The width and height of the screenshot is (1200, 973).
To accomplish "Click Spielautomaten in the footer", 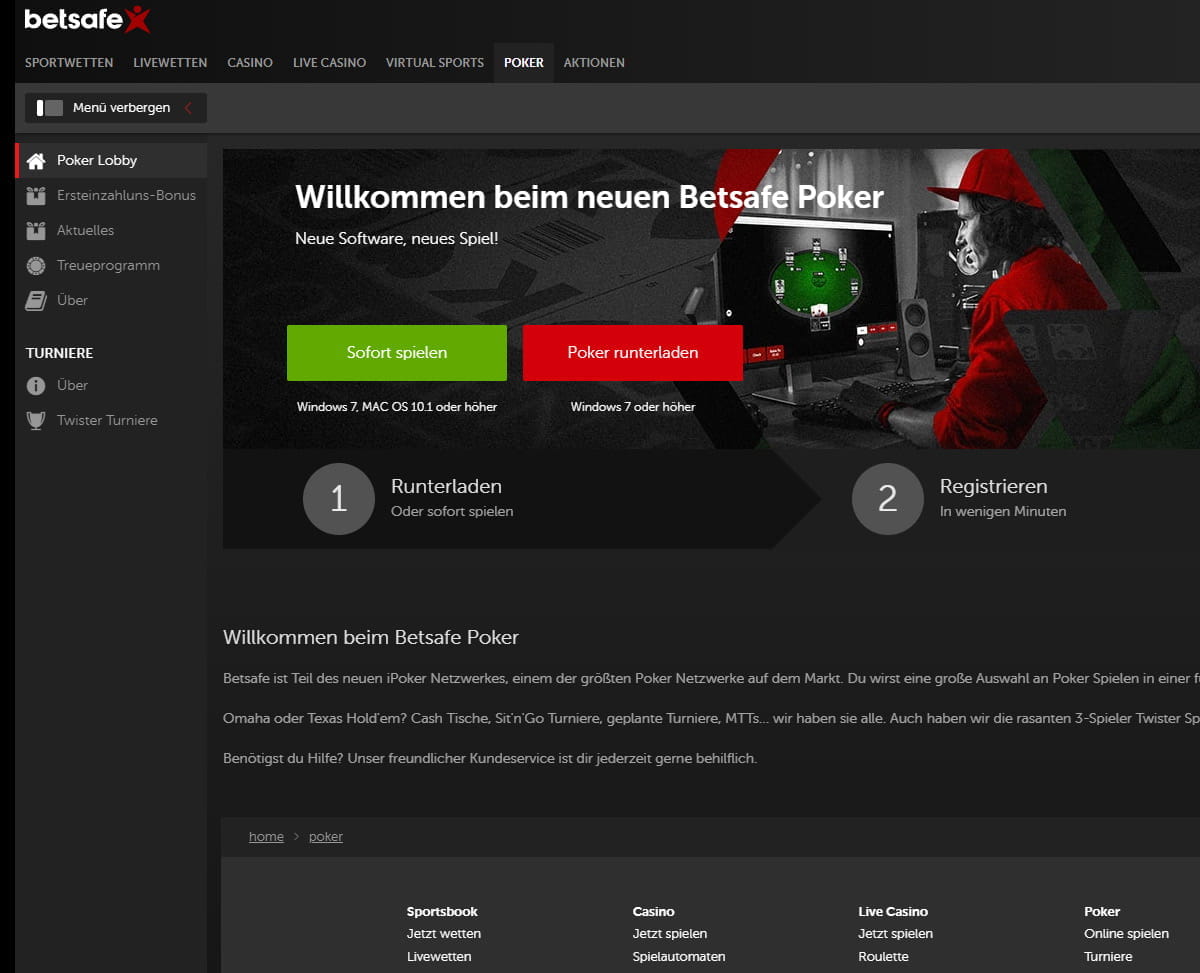I will [x=679, y=956].
